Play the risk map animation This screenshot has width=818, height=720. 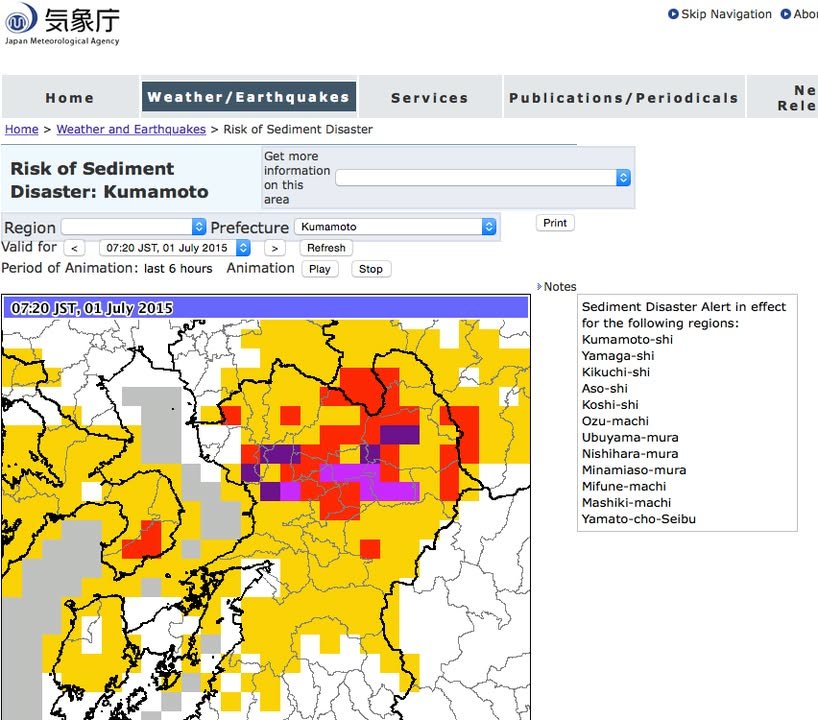pos(320,269)
